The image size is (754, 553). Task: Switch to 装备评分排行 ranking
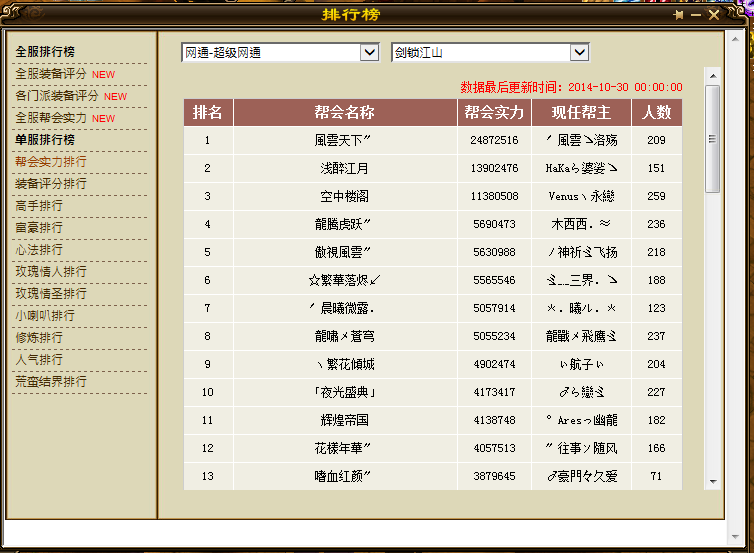pos(51,184)
